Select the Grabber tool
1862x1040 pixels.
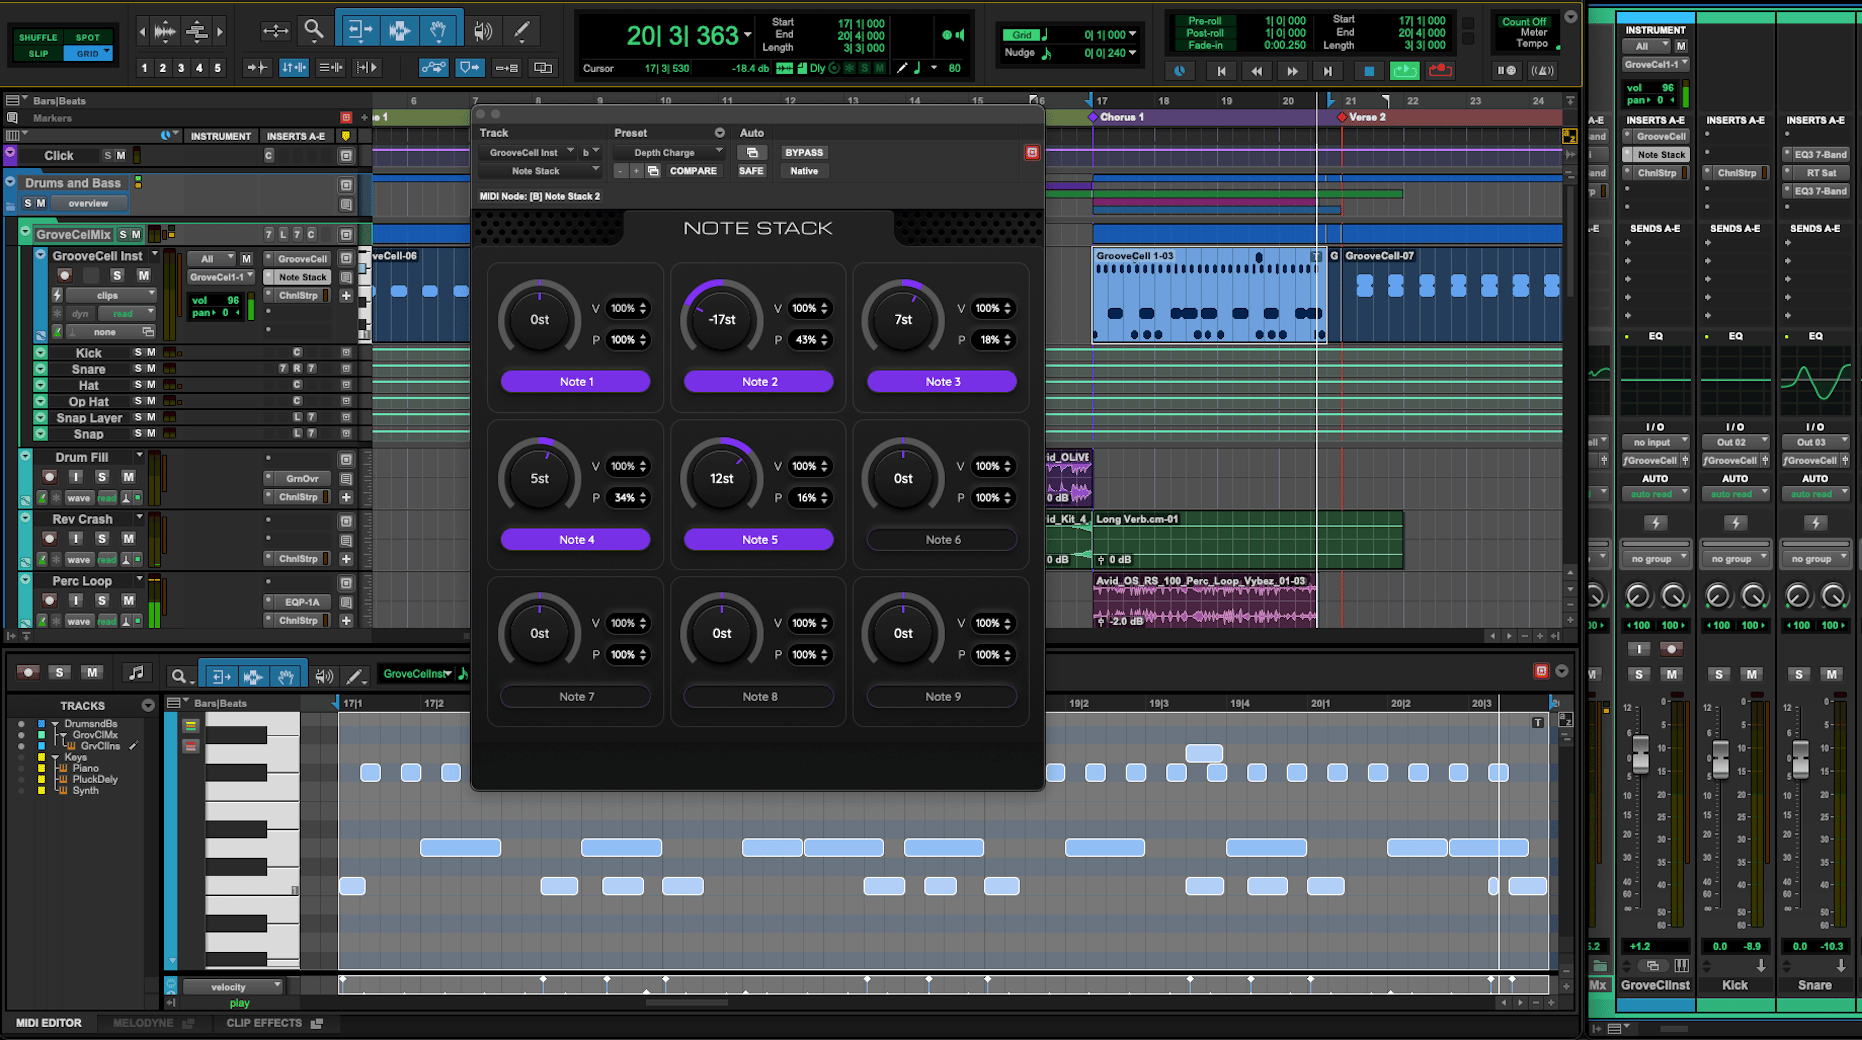(438, 29)
